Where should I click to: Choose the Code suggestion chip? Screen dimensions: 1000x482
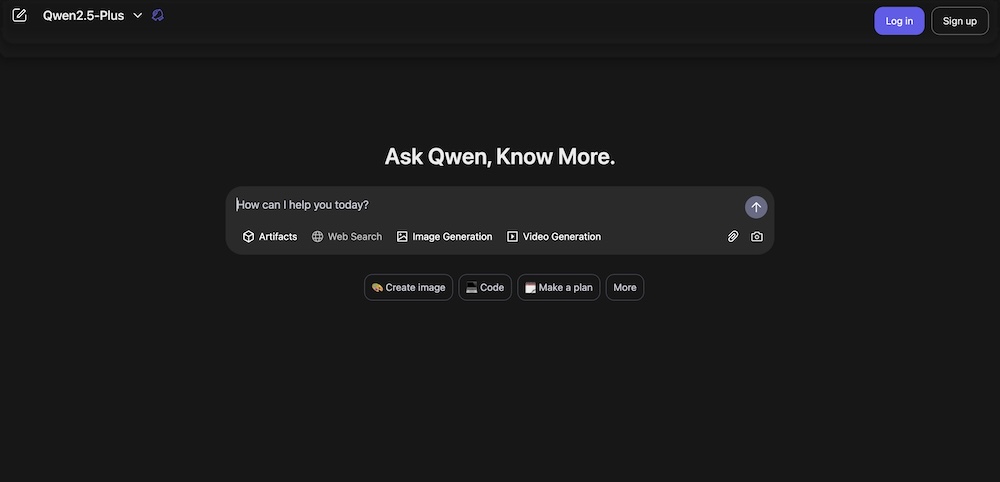(485, 288)
